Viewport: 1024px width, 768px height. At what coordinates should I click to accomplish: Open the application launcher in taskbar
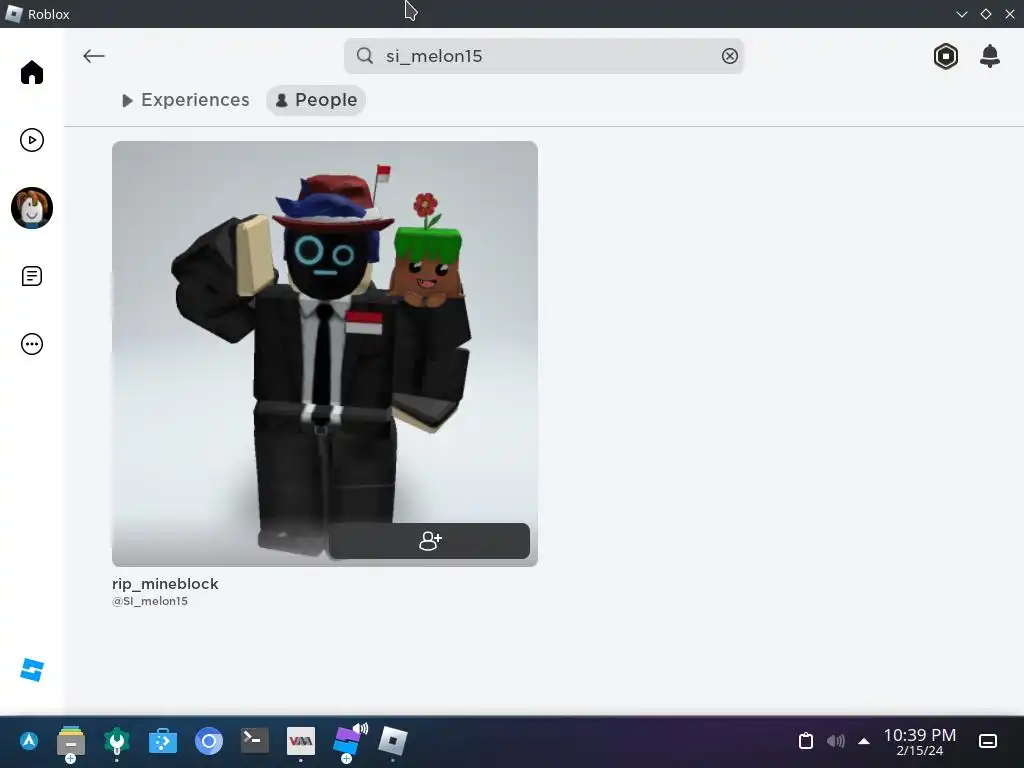click(29, 741)
